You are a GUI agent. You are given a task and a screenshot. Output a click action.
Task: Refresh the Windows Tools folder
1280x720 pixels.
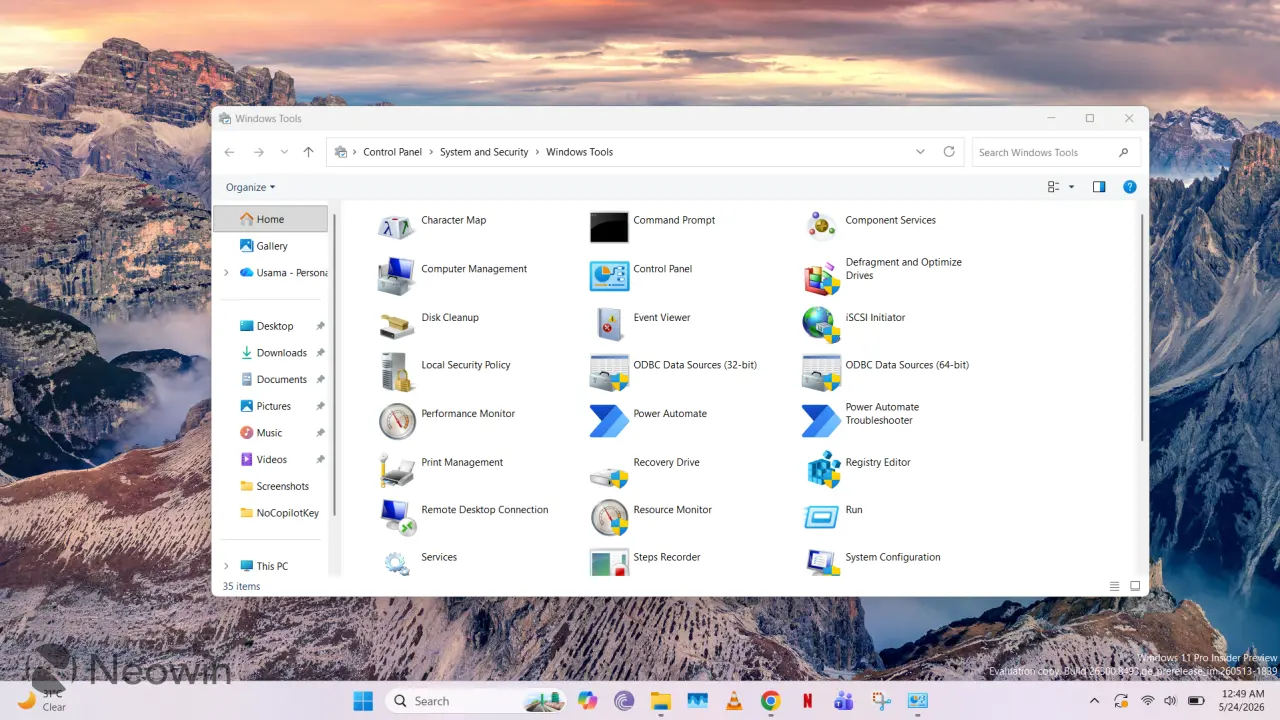click(949, 152)
